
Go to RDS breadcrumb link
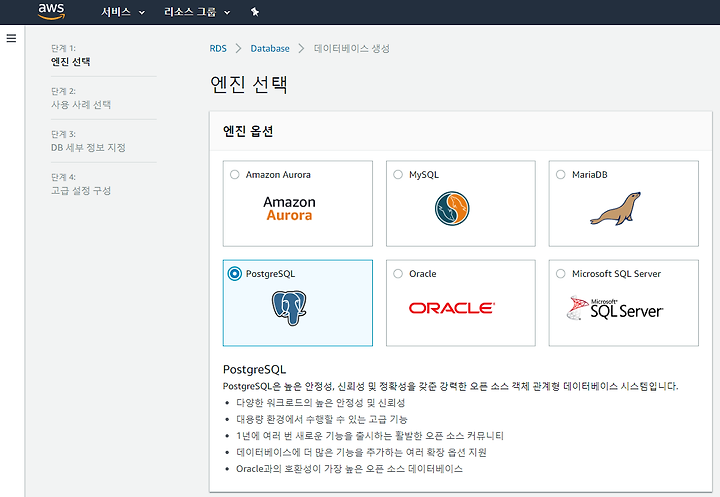click(x=218, y=49)
